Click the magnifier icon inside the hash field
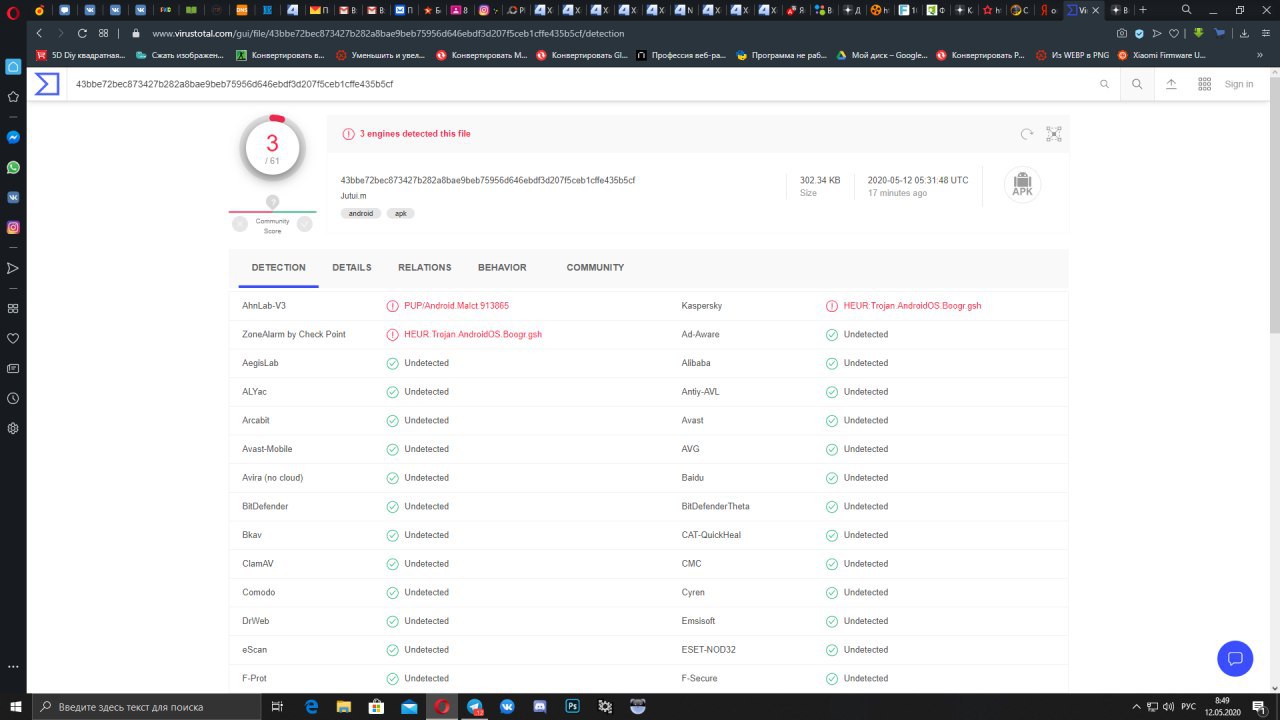This screenshot has width=1280, height=720. pos(1104,84)
